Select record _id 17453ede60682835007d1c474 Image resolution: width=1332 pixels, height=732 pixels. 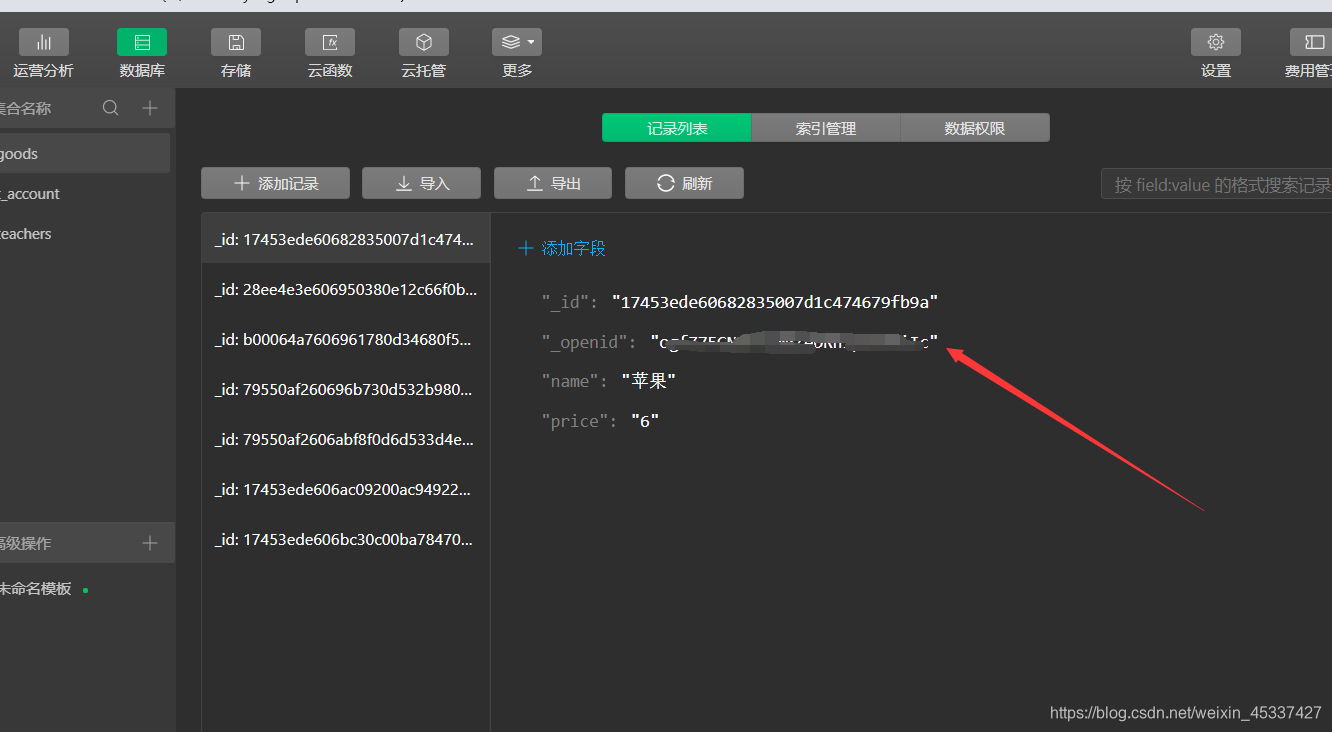coord(346,239)
